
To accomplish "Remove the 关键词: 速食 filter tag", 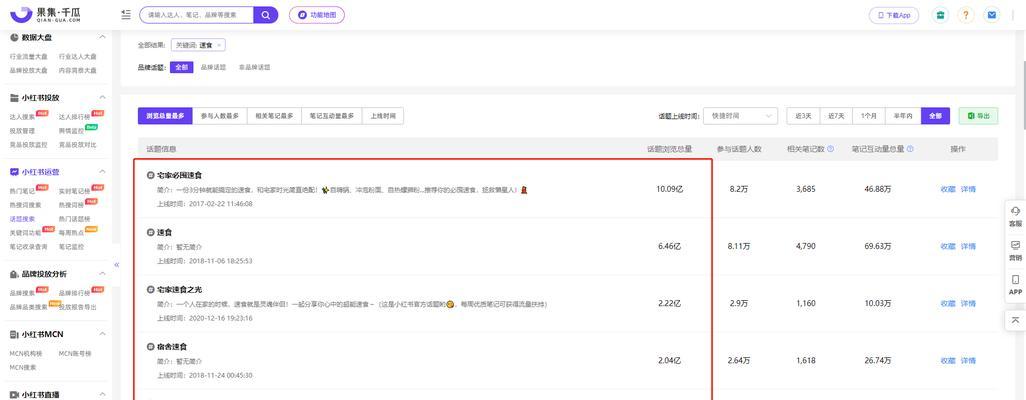I will (x=219, y=45).
